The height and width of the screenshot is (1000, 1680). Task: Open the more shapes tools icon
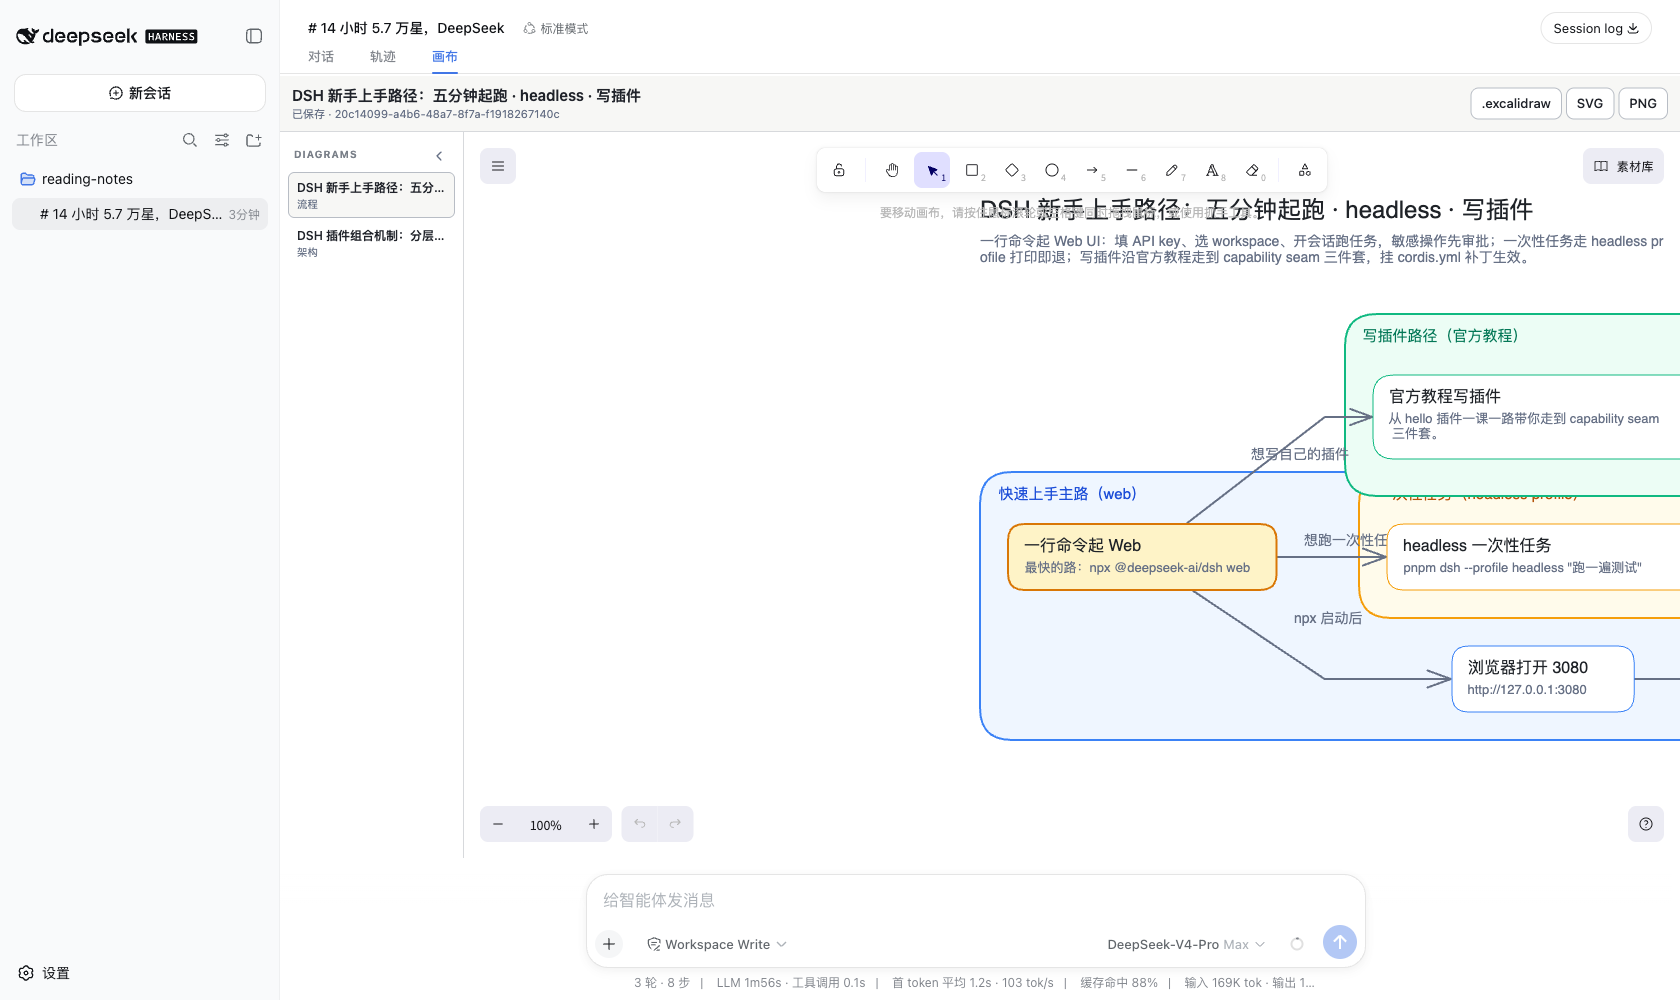(1305, 170)
